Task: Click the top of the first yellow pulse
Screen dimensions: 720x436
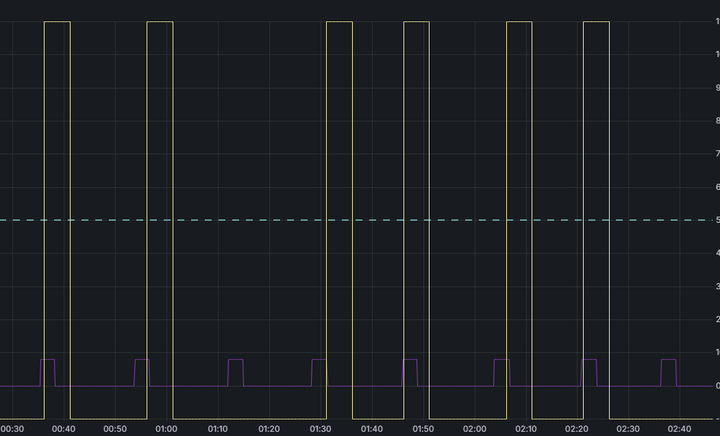Action: (x=57, y=21)
